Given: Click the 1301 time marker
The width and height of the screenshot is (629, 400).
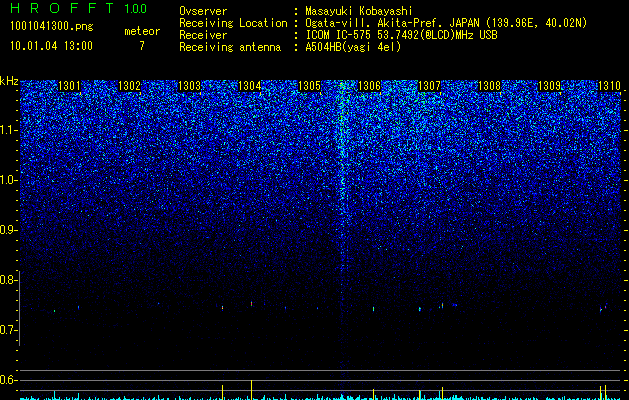Looking at the screenshot, I should point(69,86).
